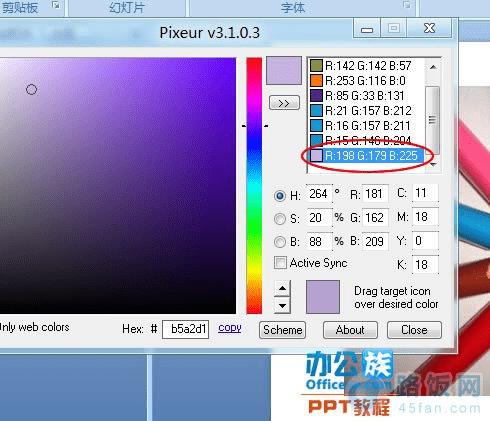Click the rainbow hue slider strip
Viewport: 490px width, 421px height.
(254, 186)
